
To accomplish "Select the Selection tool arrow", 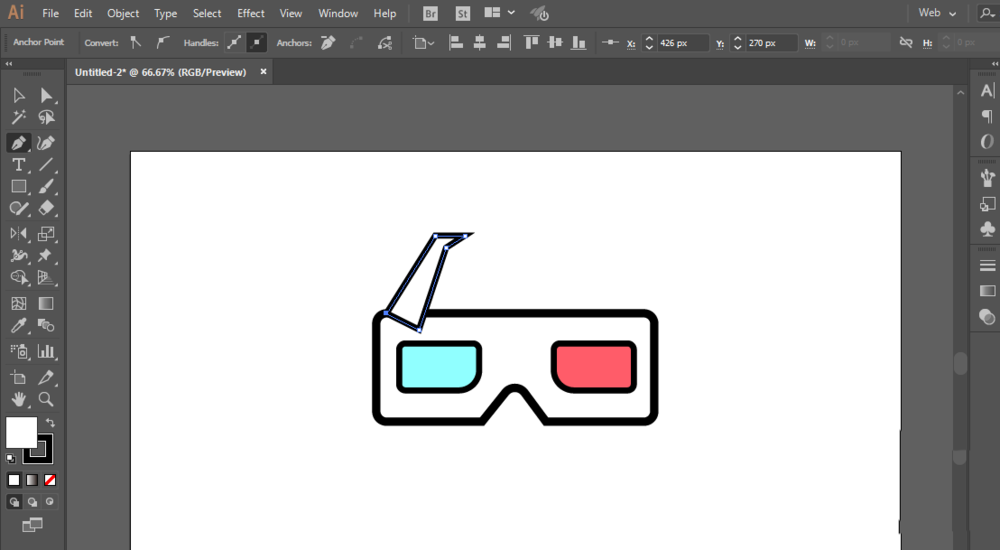I will [18, 95].
